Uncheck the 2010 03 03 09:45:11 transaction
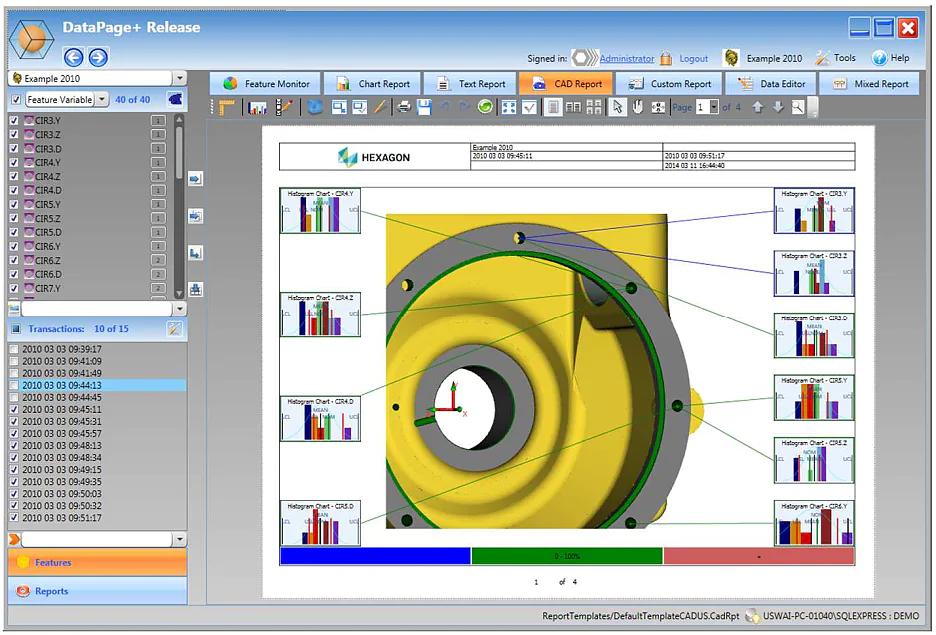Image resolution: width=936 pixels, height=635 pixels. [x=14, y=410]
